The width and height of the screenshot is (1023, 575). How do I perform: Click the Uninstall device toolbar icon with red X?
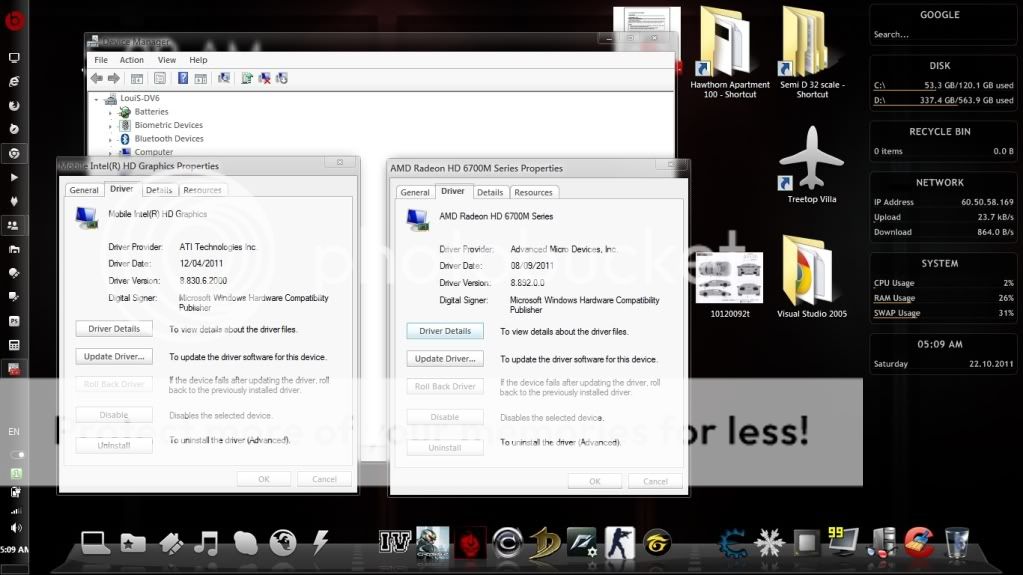[264, 78]
